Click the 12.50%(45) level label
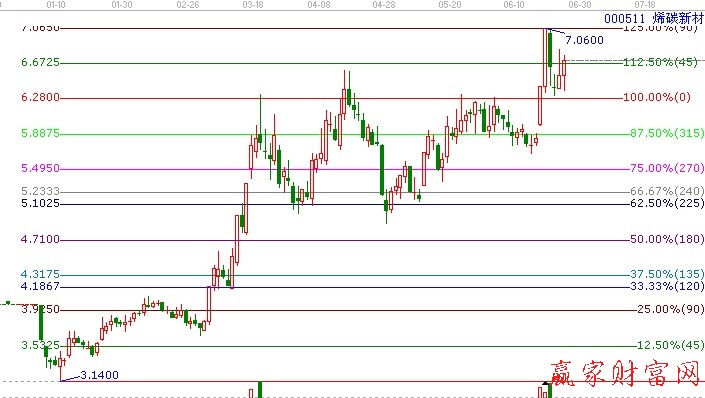This screenshot has width=705, height=398. pos(670,345)
